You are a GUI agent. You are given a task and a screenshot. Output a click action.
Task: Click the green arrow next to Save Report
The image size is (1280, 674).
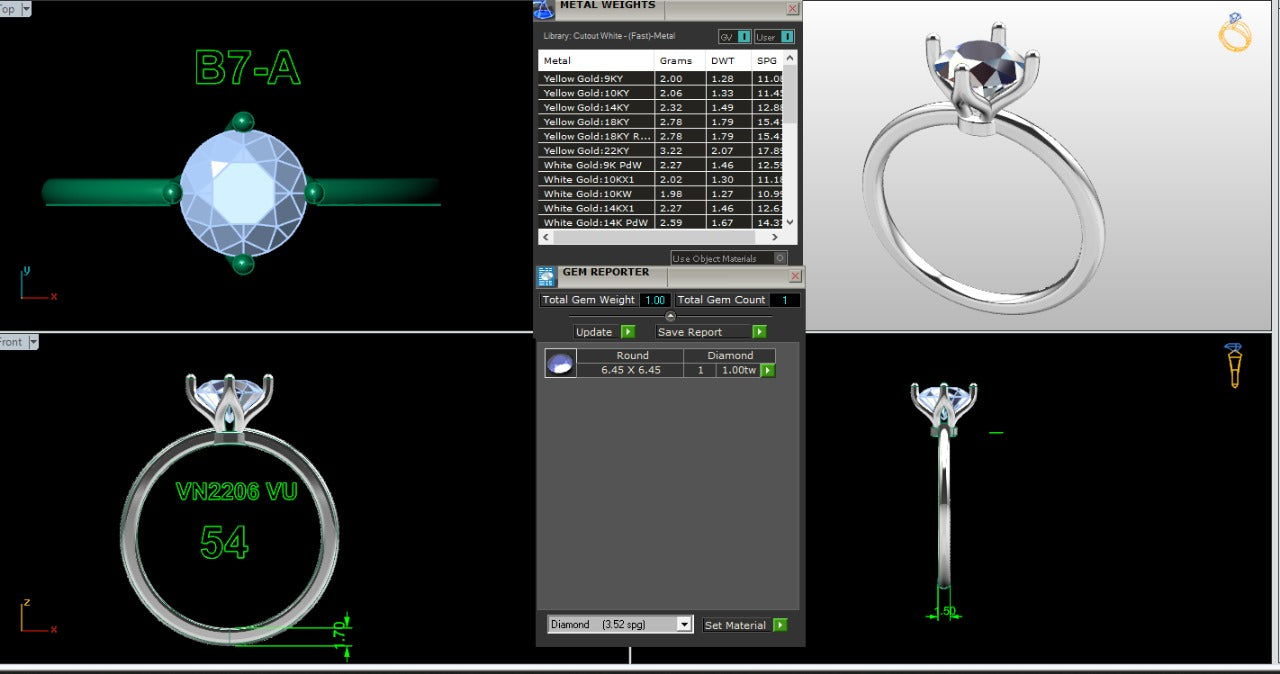759,332
